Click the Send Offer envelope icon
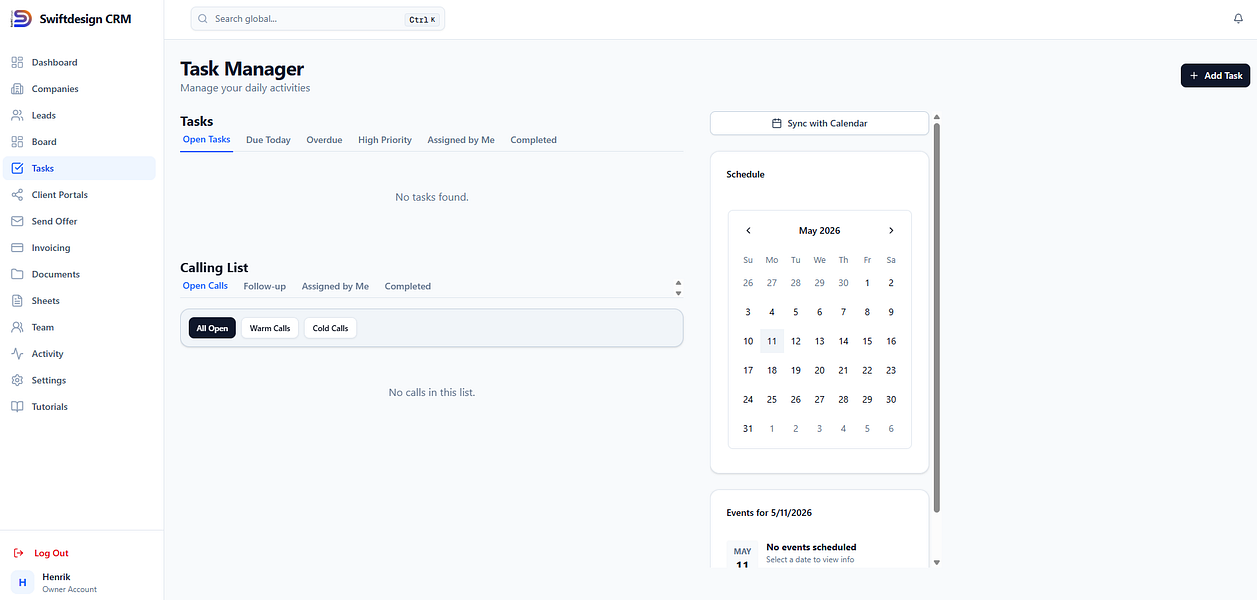The image size is (1257, 600). [17, 221]
